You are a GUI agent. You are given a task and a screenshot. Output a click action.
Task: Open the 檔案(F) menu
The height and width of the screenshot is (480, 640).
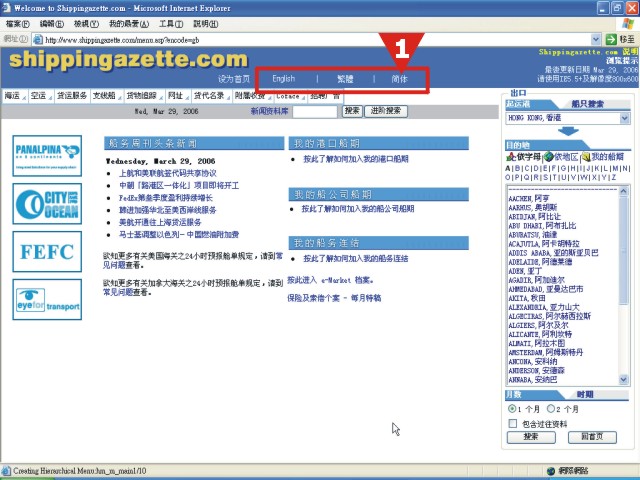pyautogui.click(x=18, y=24)
